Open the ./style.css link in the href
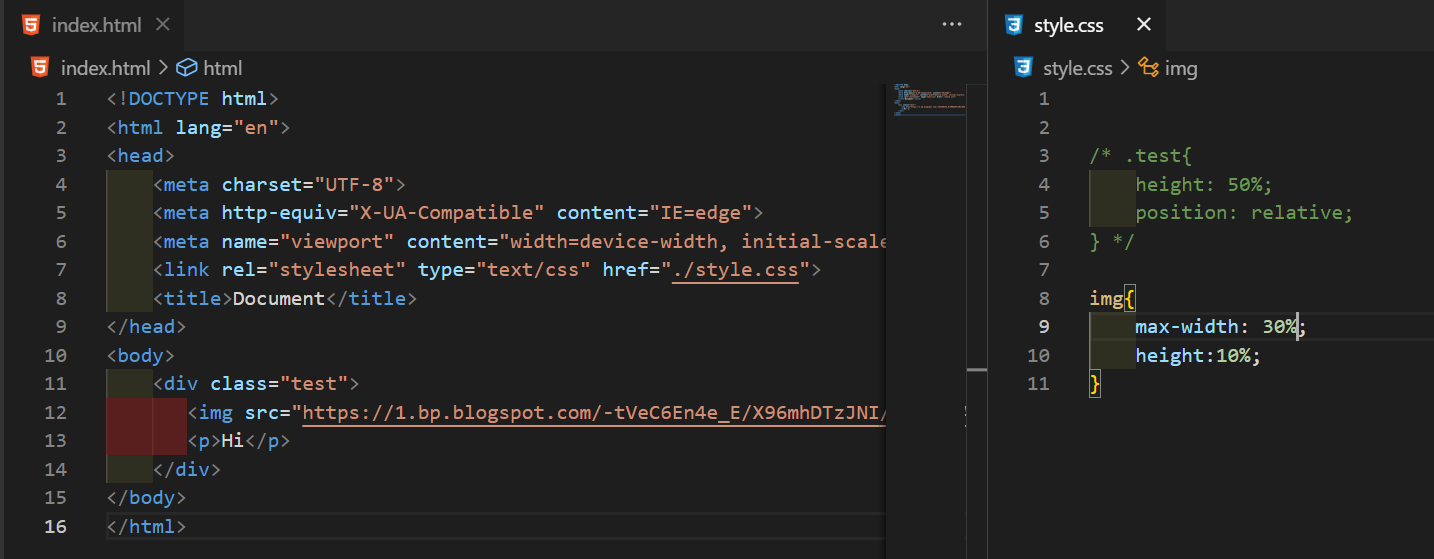 (735, 270)
